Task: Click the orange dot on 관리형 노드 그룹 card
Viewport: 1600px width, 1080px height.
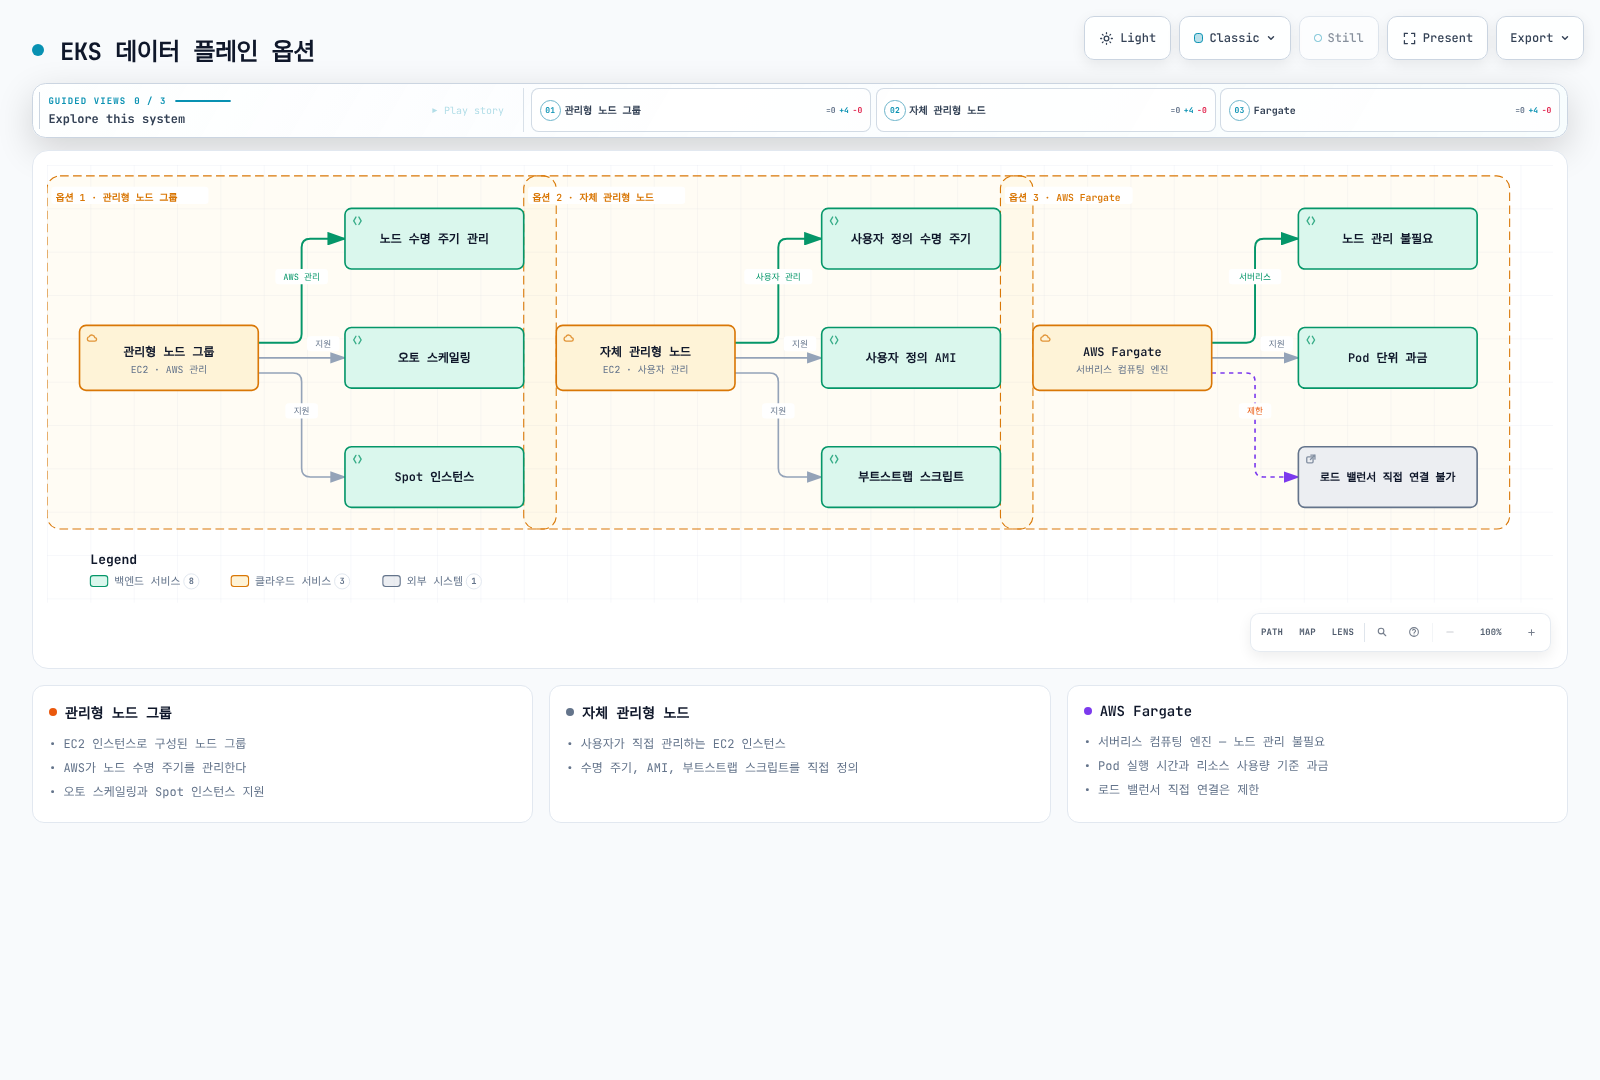Action: coord(53,712)
